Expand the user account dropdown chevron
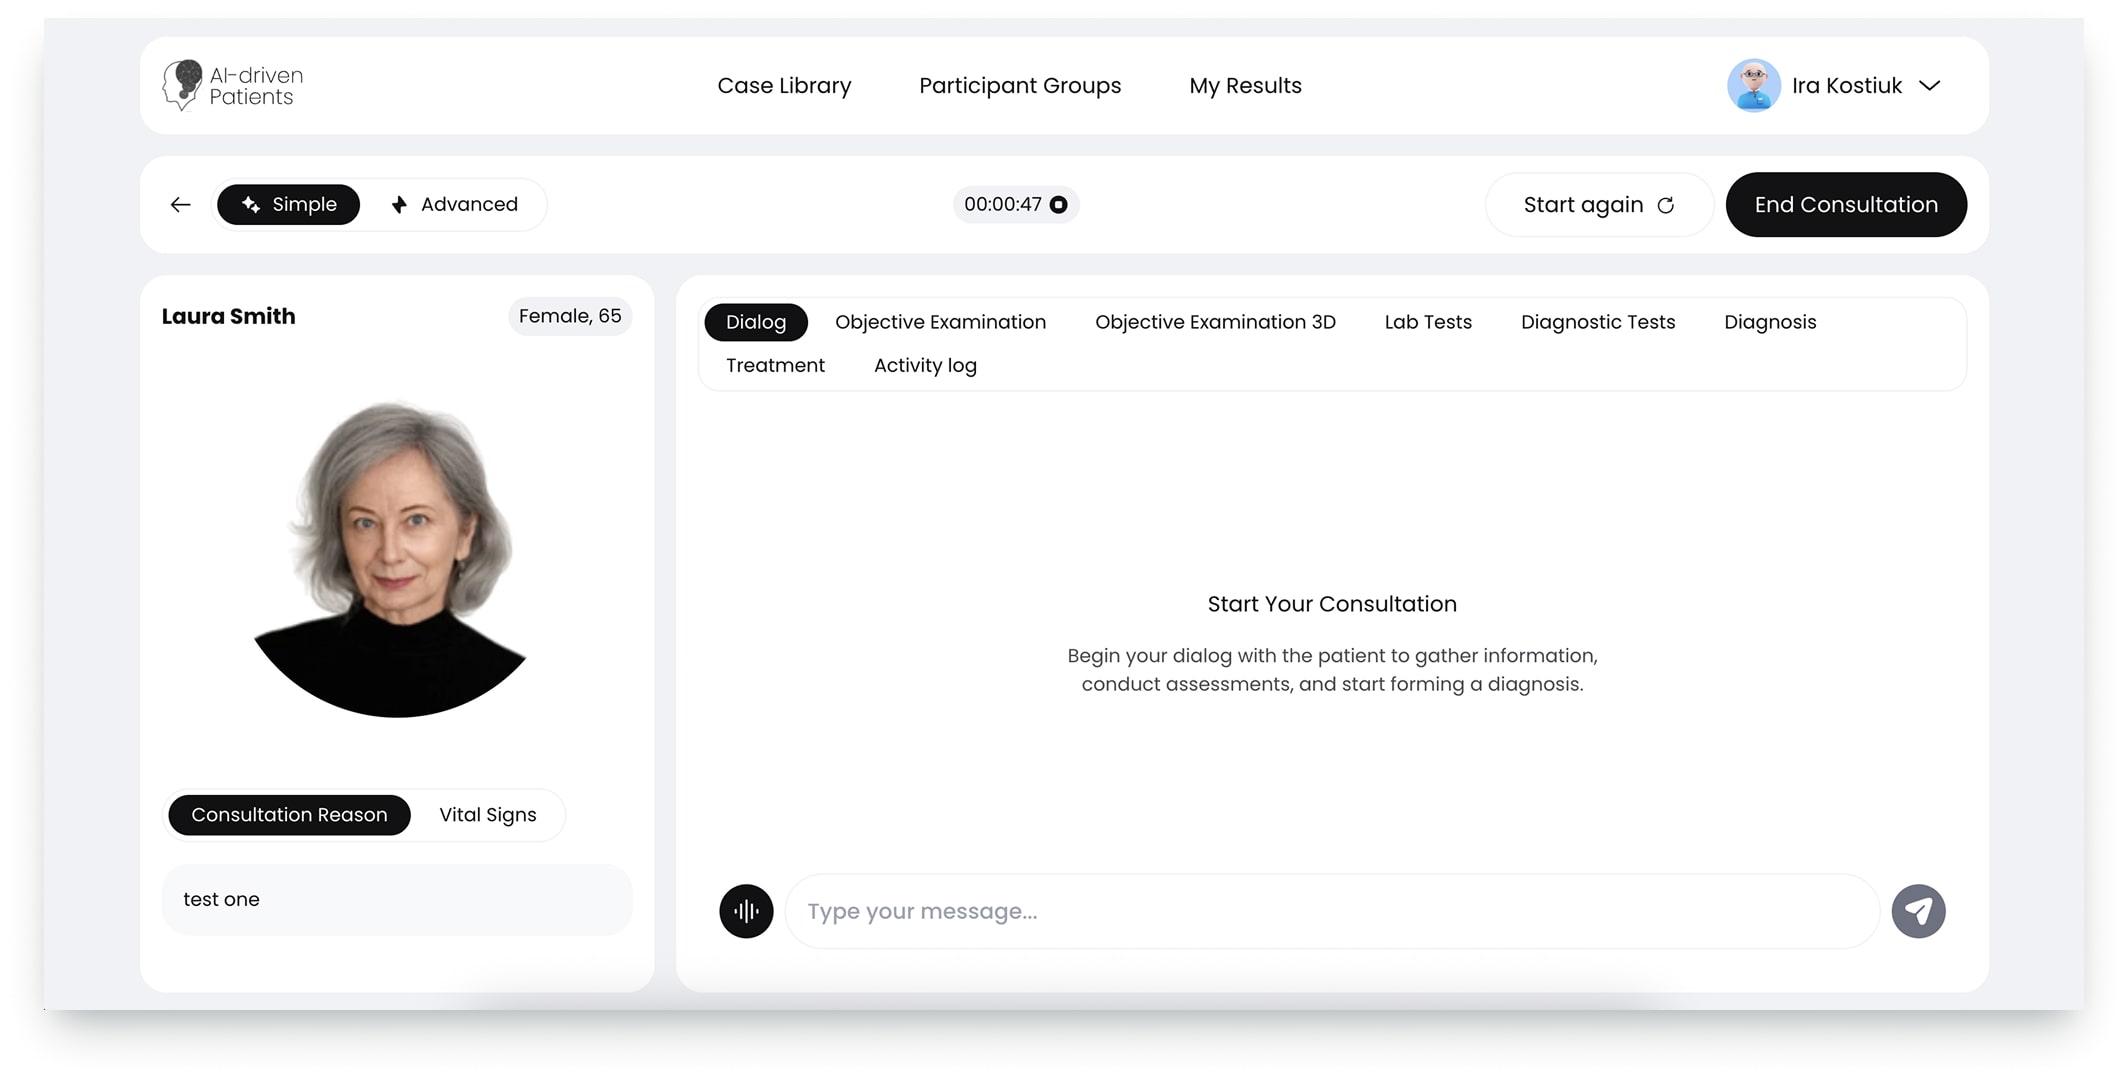Screen dimensions: 2128x1080 (x=1930, y=86)
